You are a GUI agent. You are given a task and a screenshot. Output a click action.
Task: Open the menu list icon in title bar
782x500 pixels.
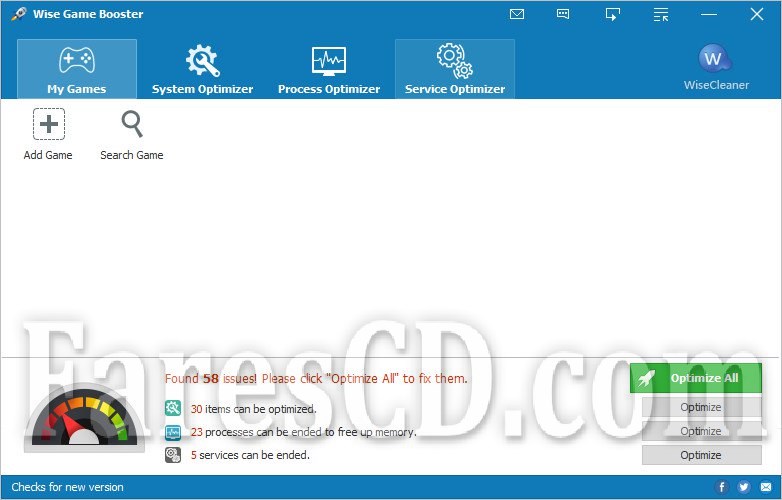[x=661, y=14]
